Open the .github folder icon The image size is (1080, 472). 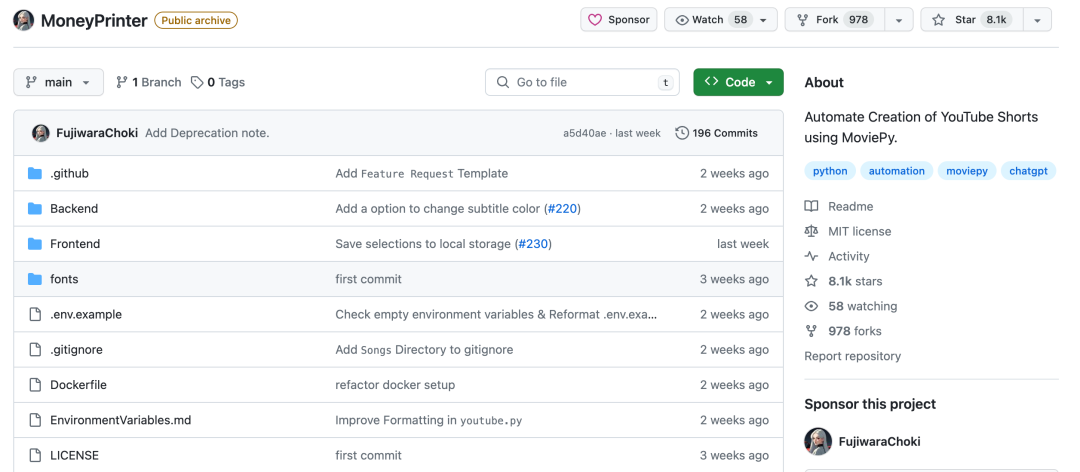click(35, 173)
